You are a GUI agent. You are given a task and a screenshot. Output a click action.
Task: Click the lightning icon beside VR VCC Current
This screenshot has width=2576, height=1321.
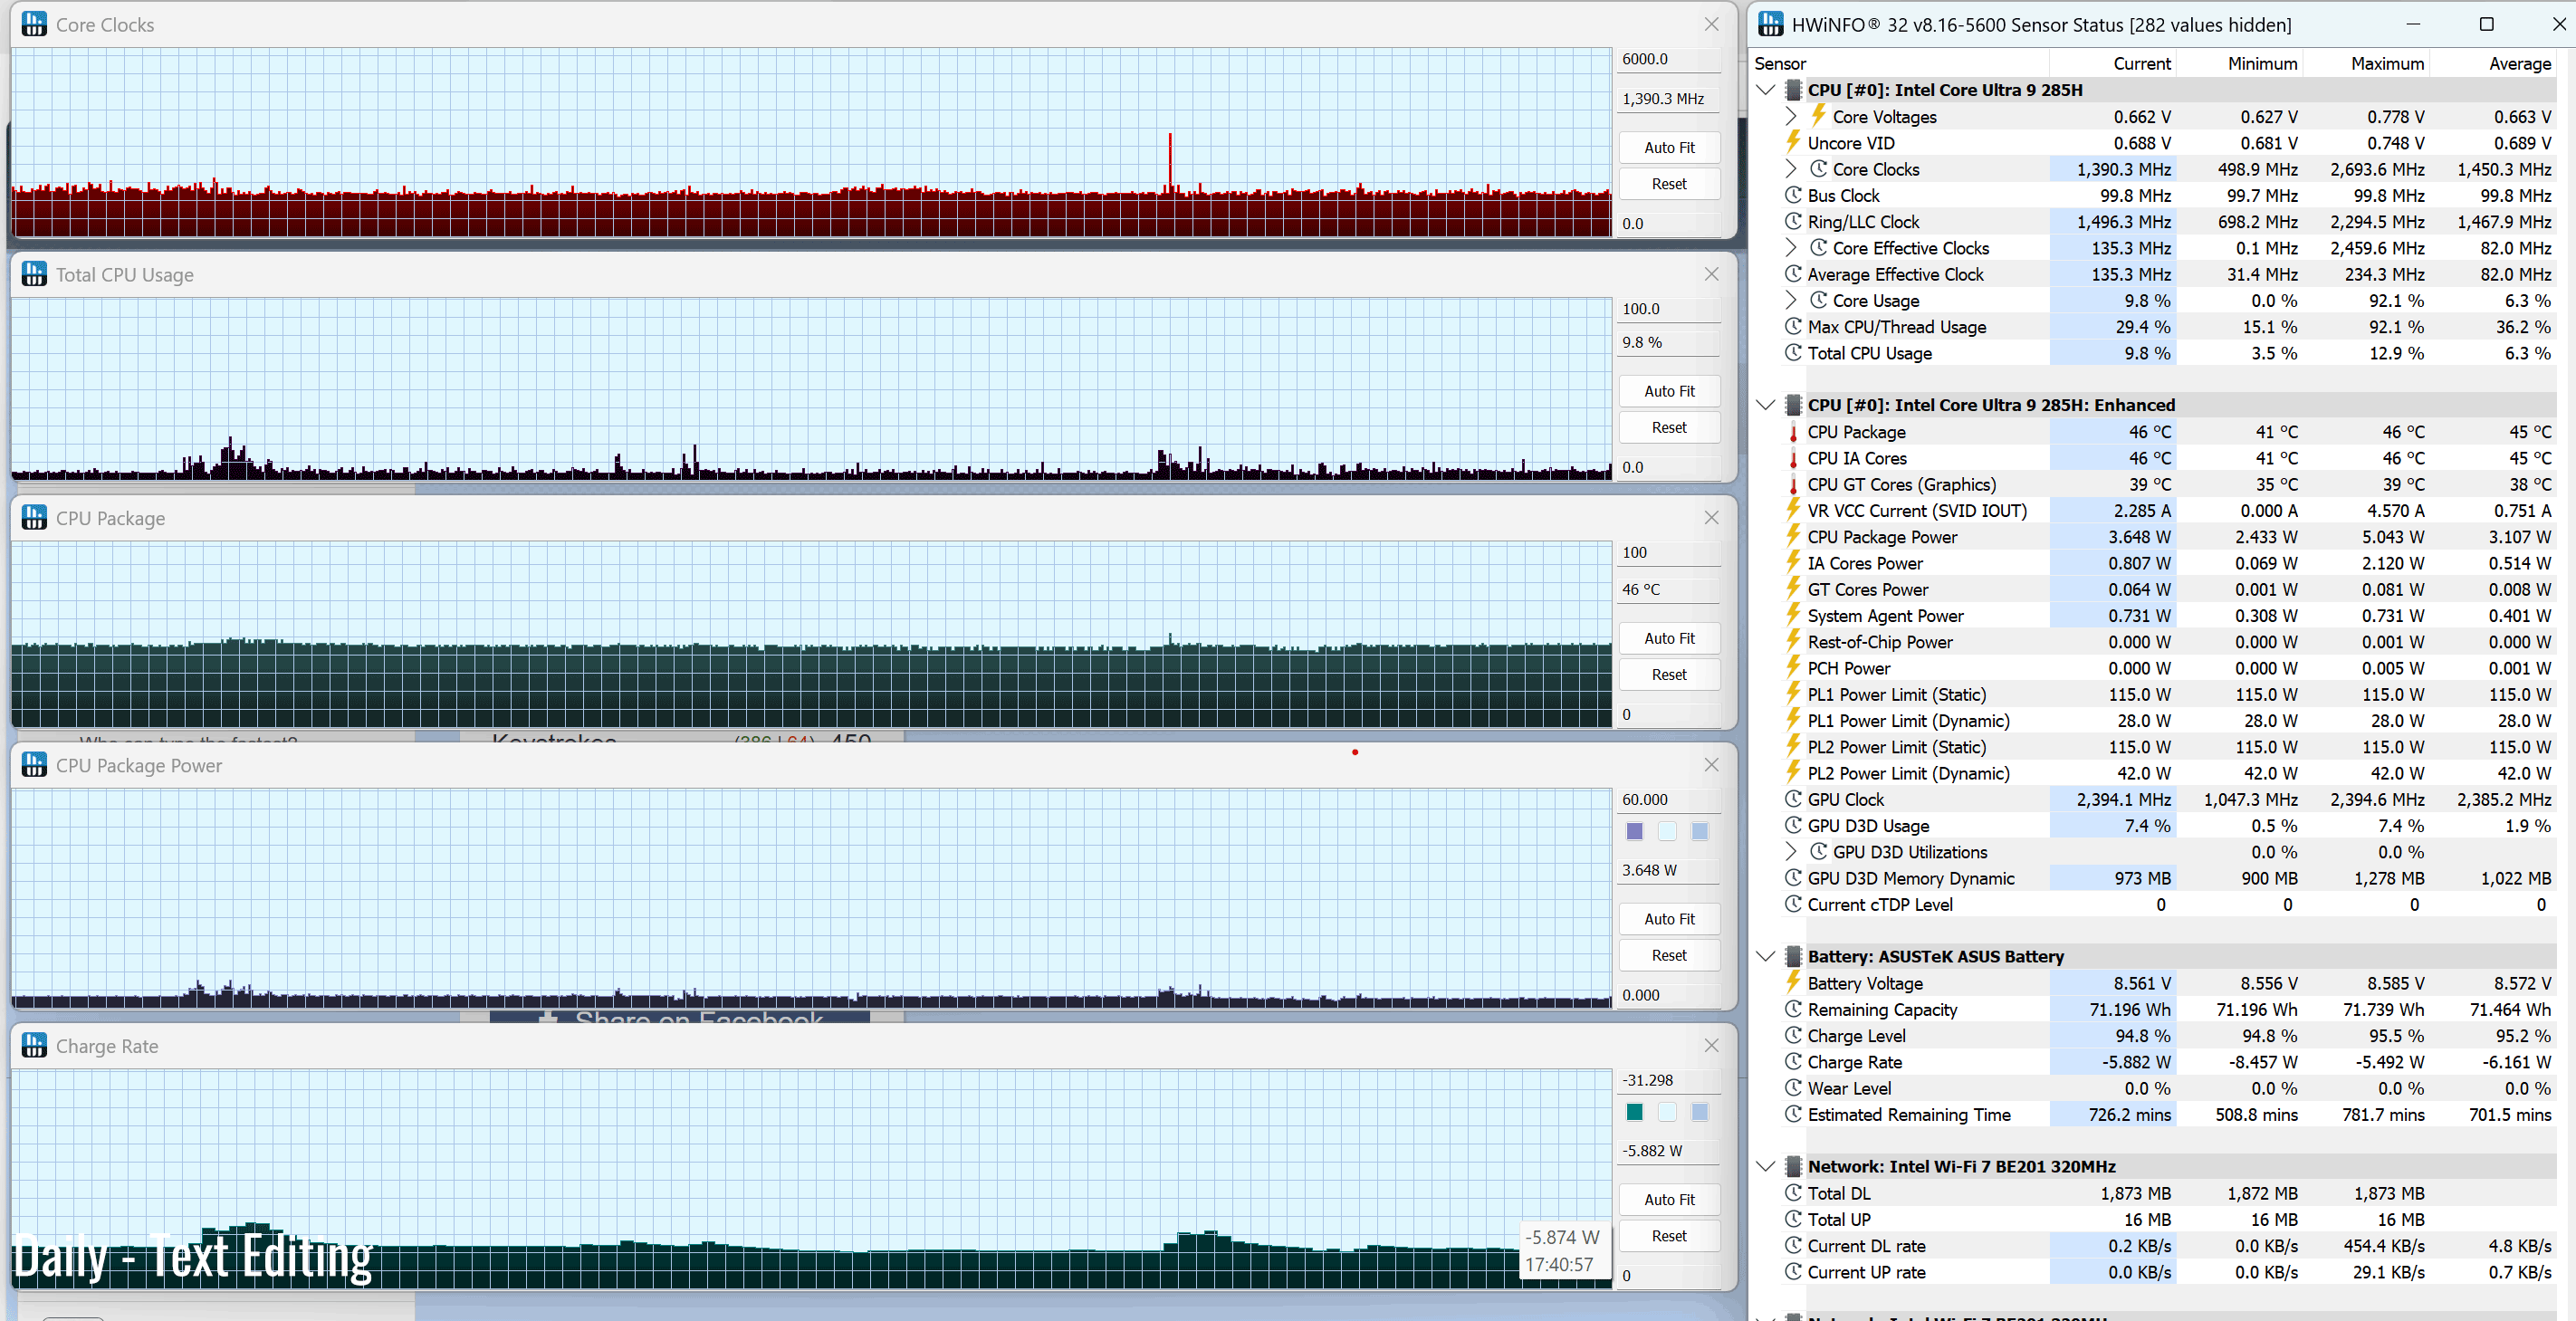tap(1794, 510)
